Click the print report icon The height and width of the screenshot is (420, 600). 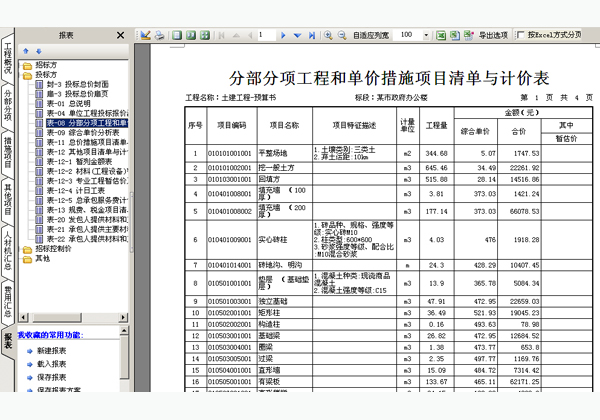(160, 35)
